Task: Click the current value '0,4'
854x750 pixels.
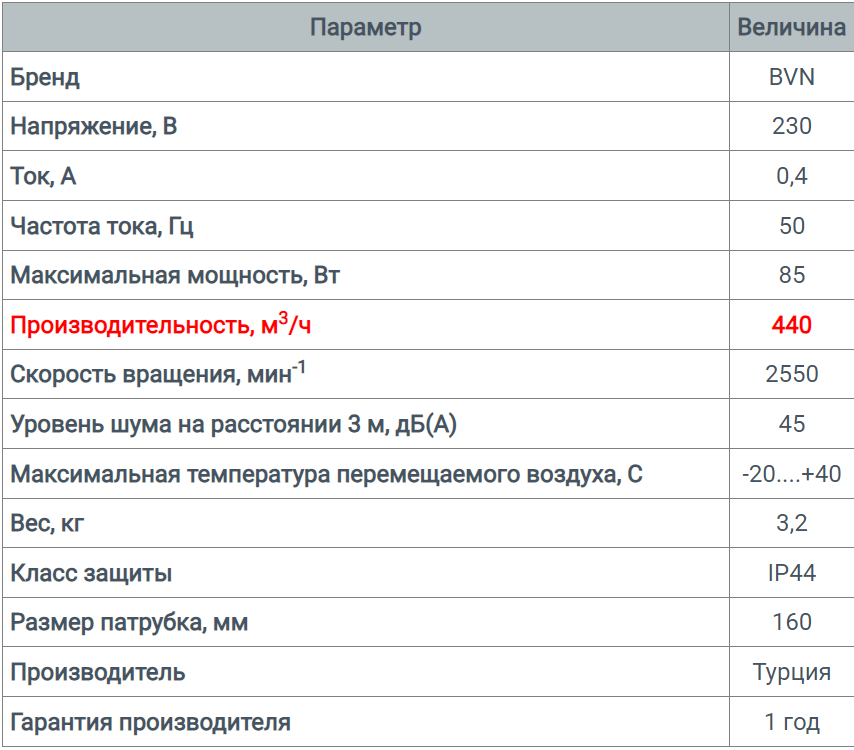Action: (791, 176)
